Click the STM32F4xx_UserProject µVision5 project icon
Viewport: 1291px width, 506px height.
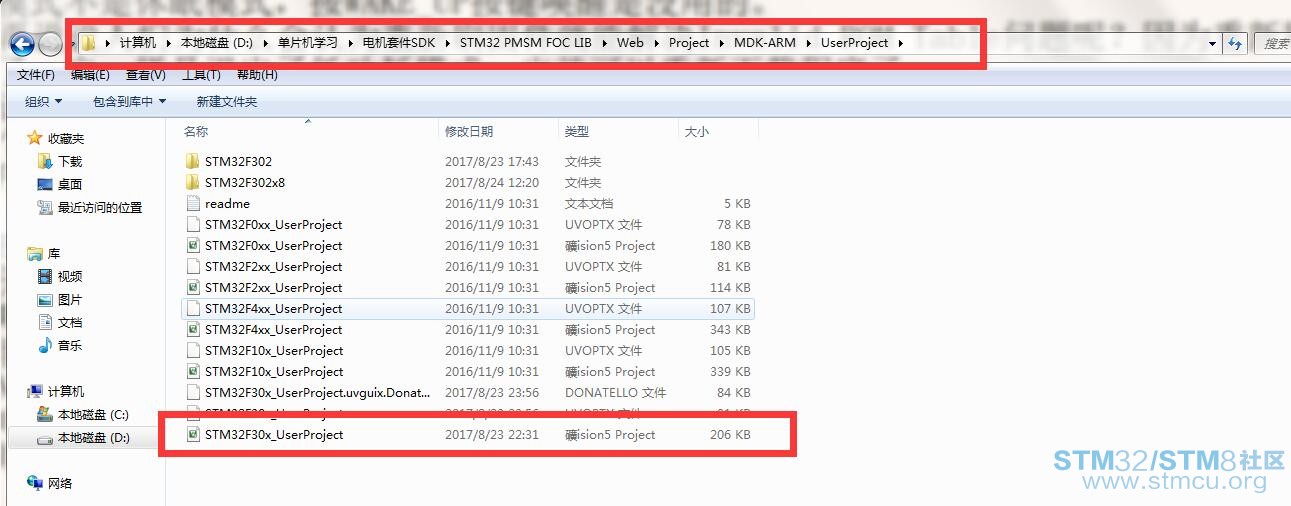(x=194, y=329)
